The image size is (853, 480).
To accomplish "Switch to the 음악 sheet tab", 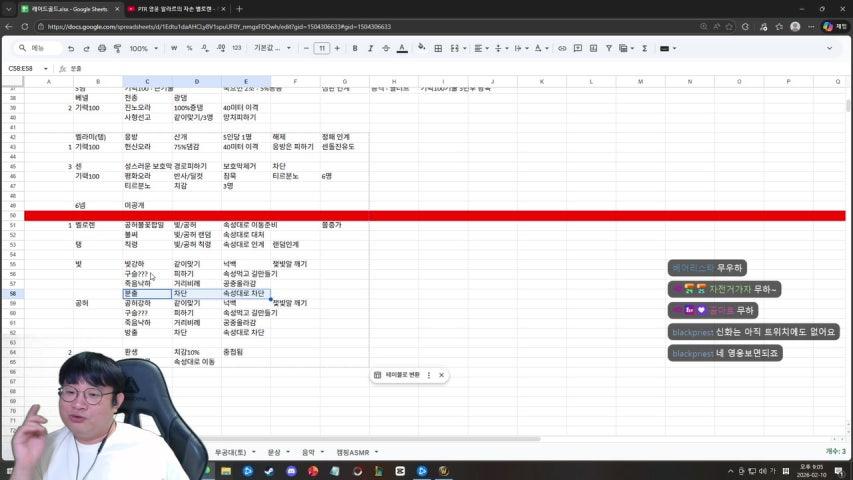I will (x=308, y=452).
